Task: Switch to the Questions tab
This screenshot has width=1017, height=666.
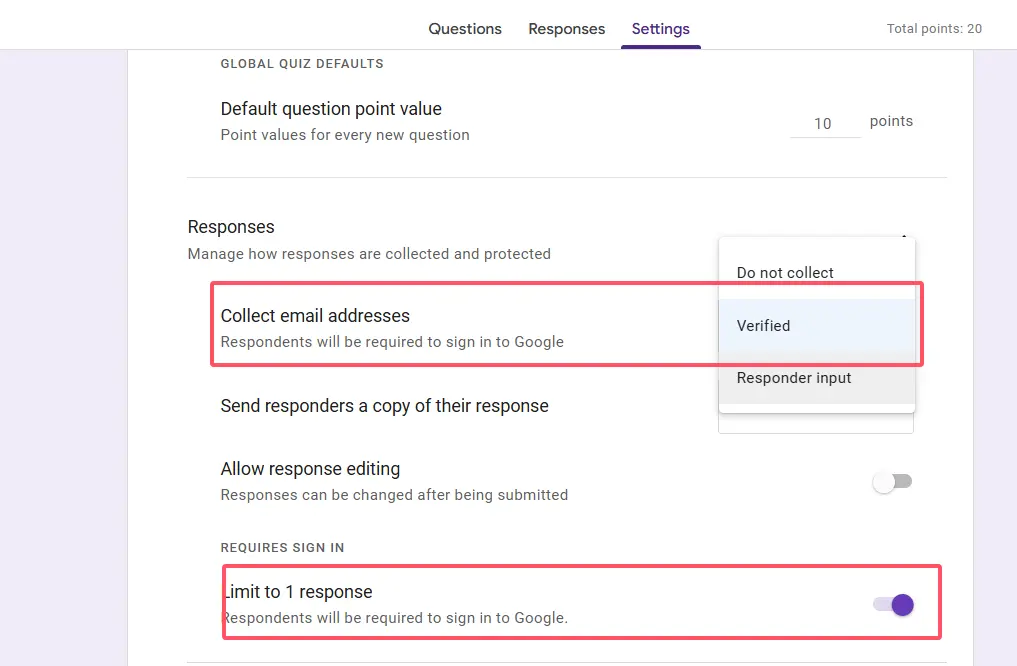Action: tap(465, 29)
